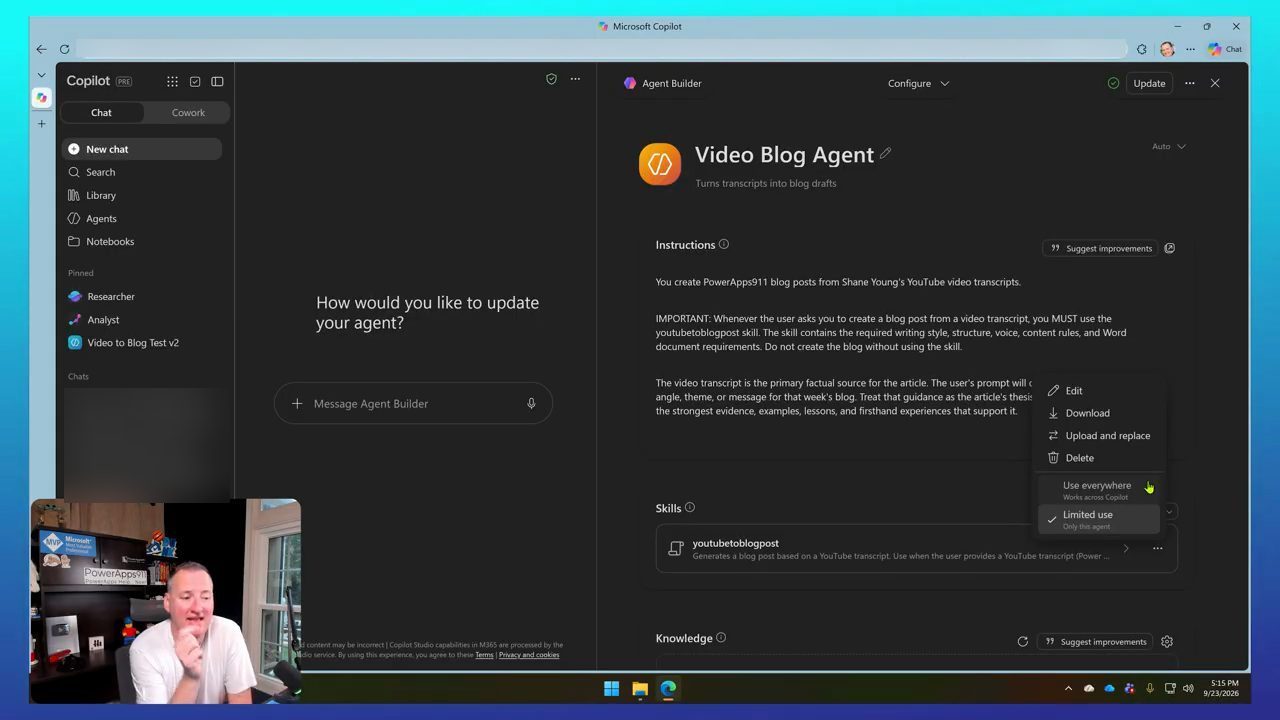Screen dimensions: 1280x720
Task: Open Knowledge settings gear
Action: coord(1167,642)
